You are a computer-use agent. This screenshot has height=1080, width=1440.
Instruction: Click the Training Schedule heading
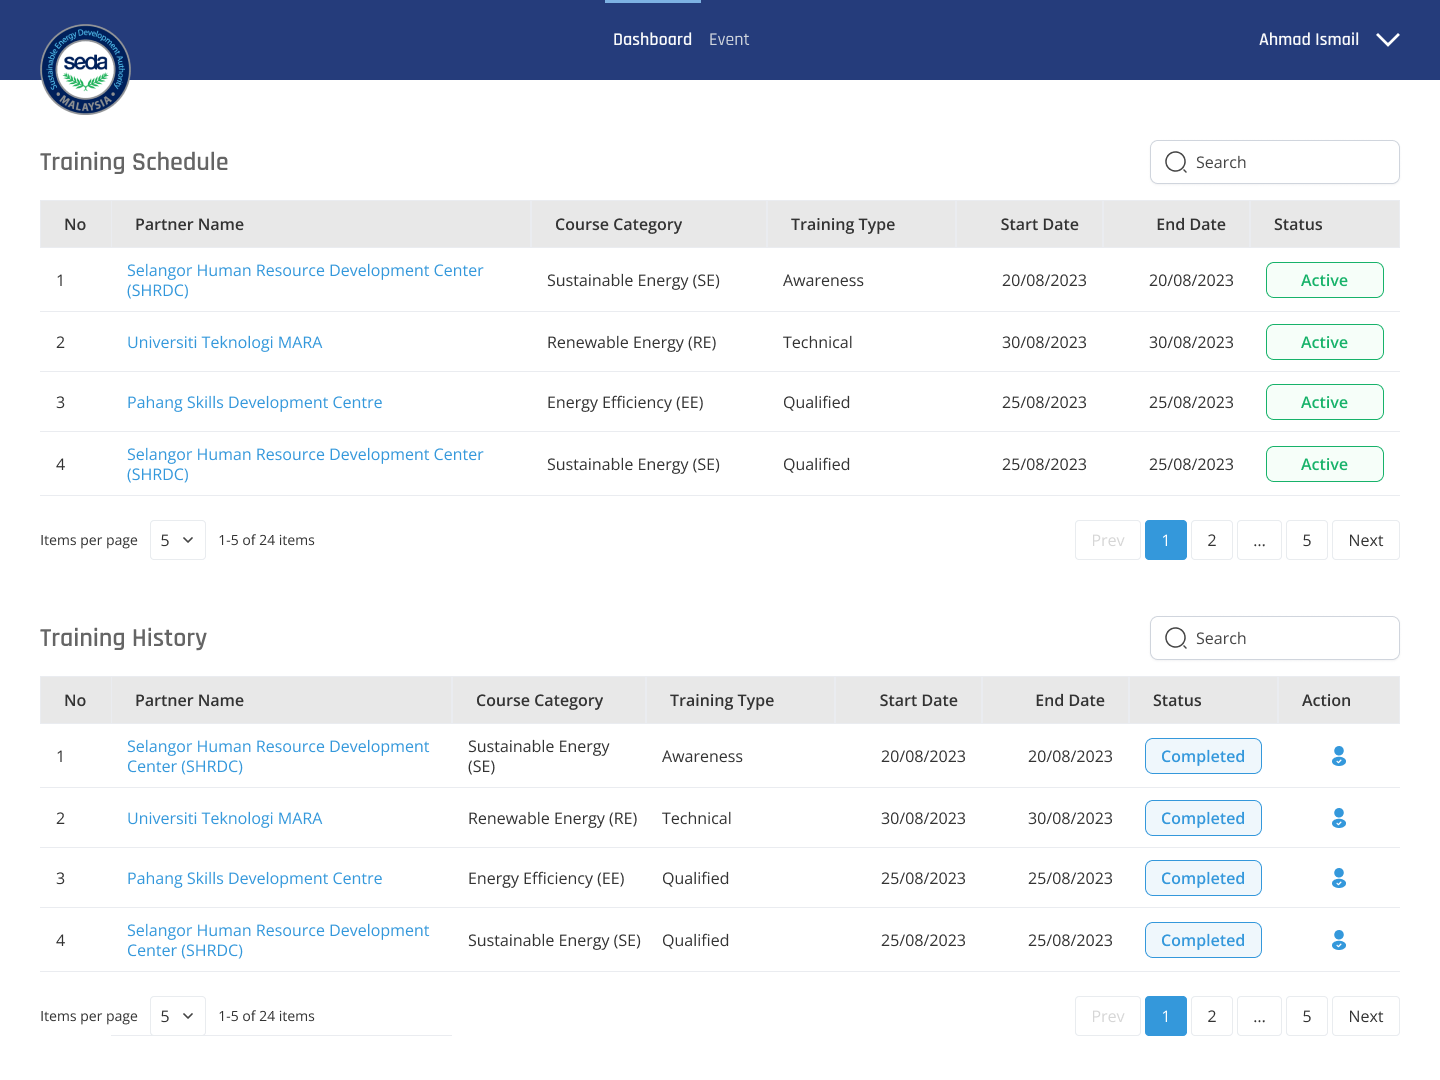point(134,162)
